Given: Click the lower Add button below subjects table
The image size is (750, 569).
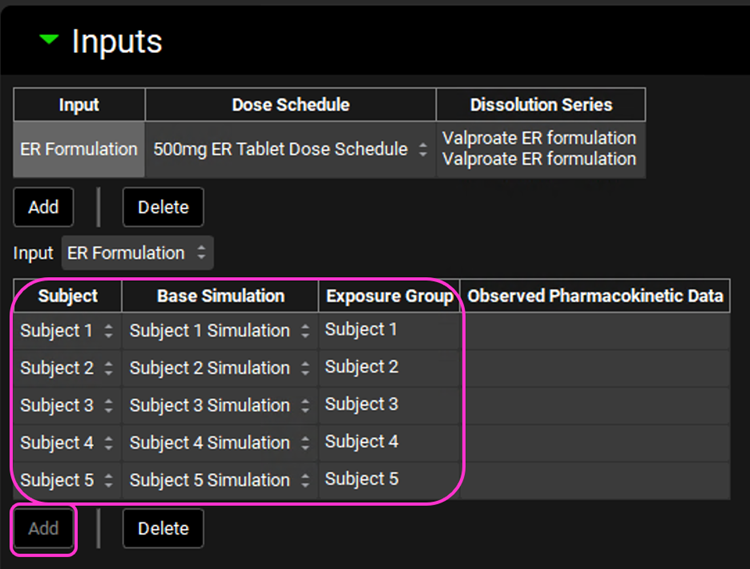Looking at the screenshot, I should (43, 528).
